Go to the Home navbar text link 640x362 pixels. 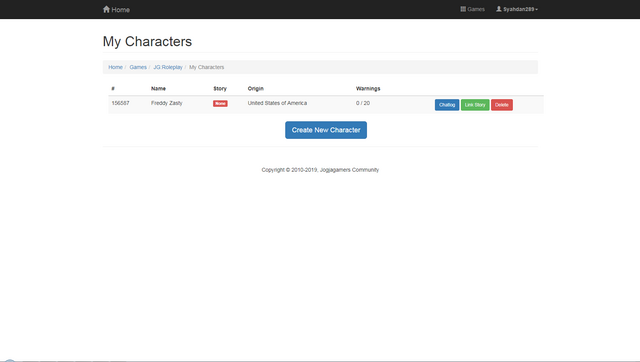121,10
